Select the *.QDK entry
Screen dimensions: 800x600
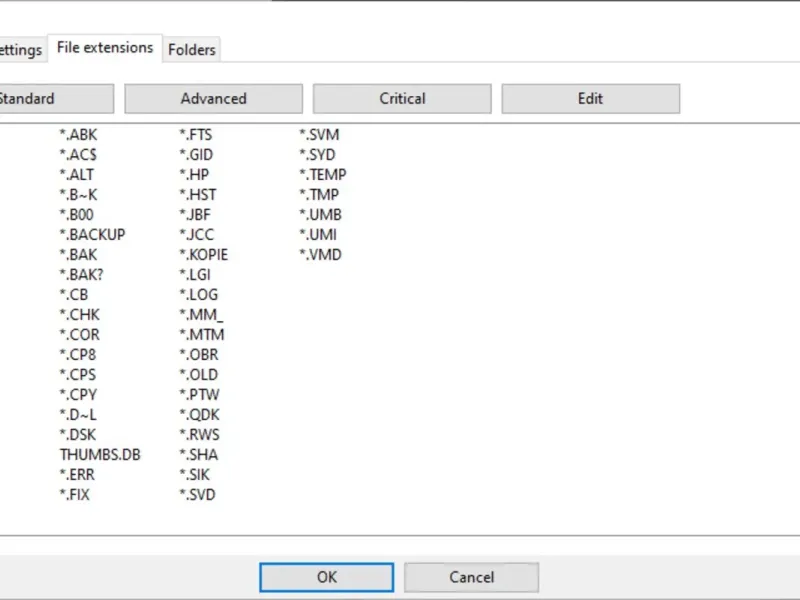point(199,414)
